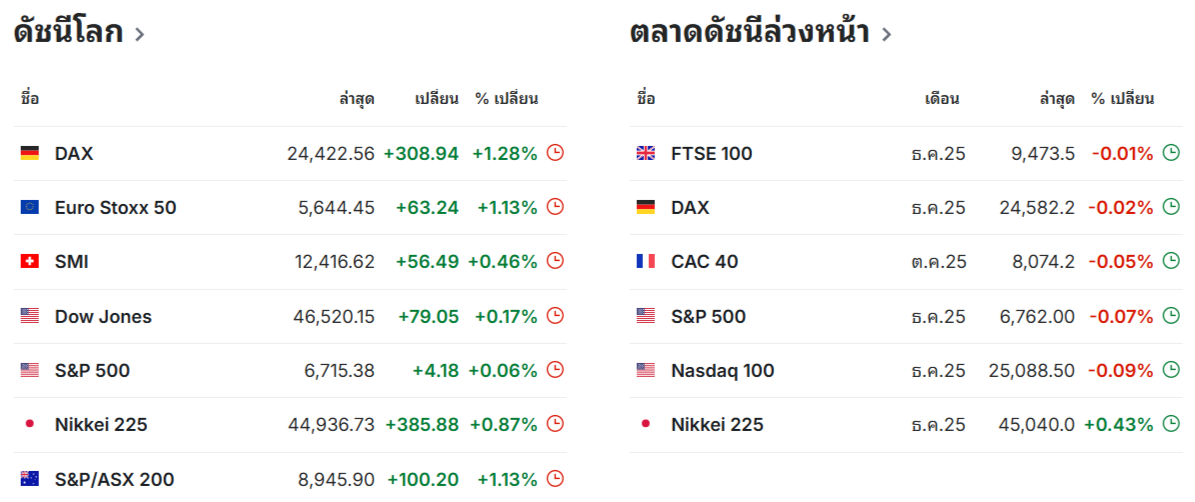Open the Euro Stoxx 50 index page
Viewport: 1195px width, 502px height.
click(115, 207)
